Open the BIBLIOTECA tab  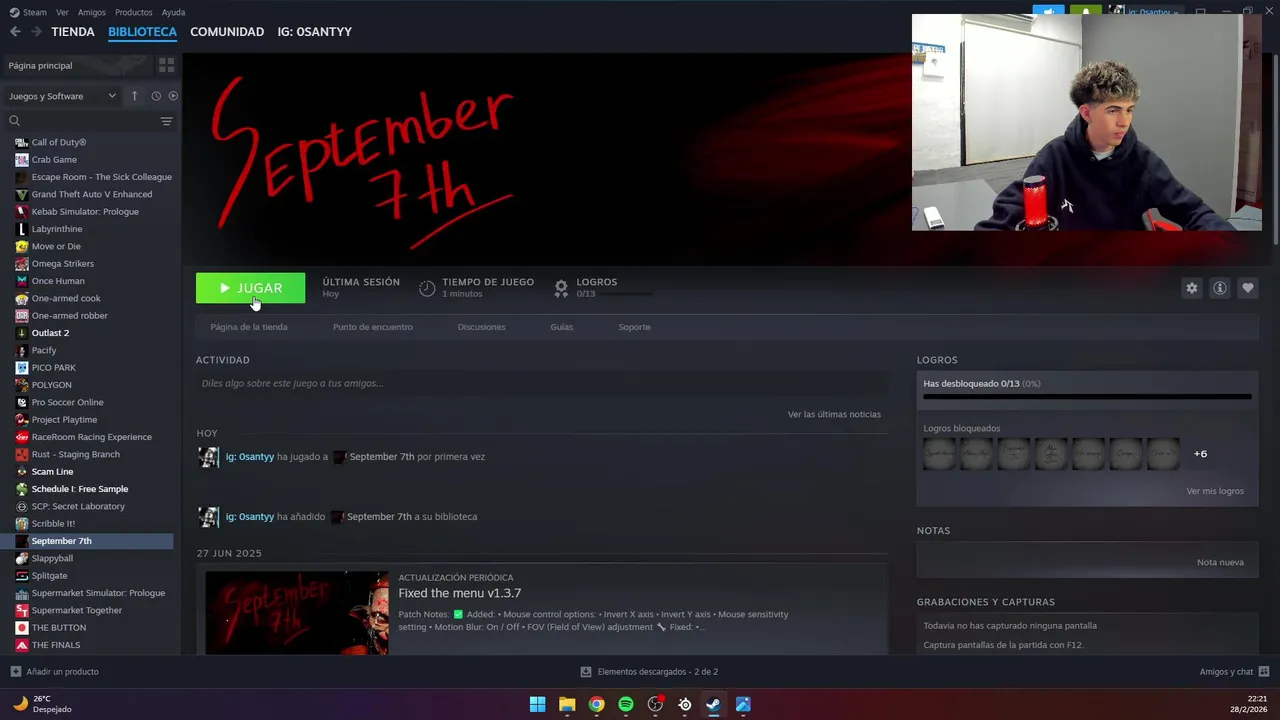142,32
